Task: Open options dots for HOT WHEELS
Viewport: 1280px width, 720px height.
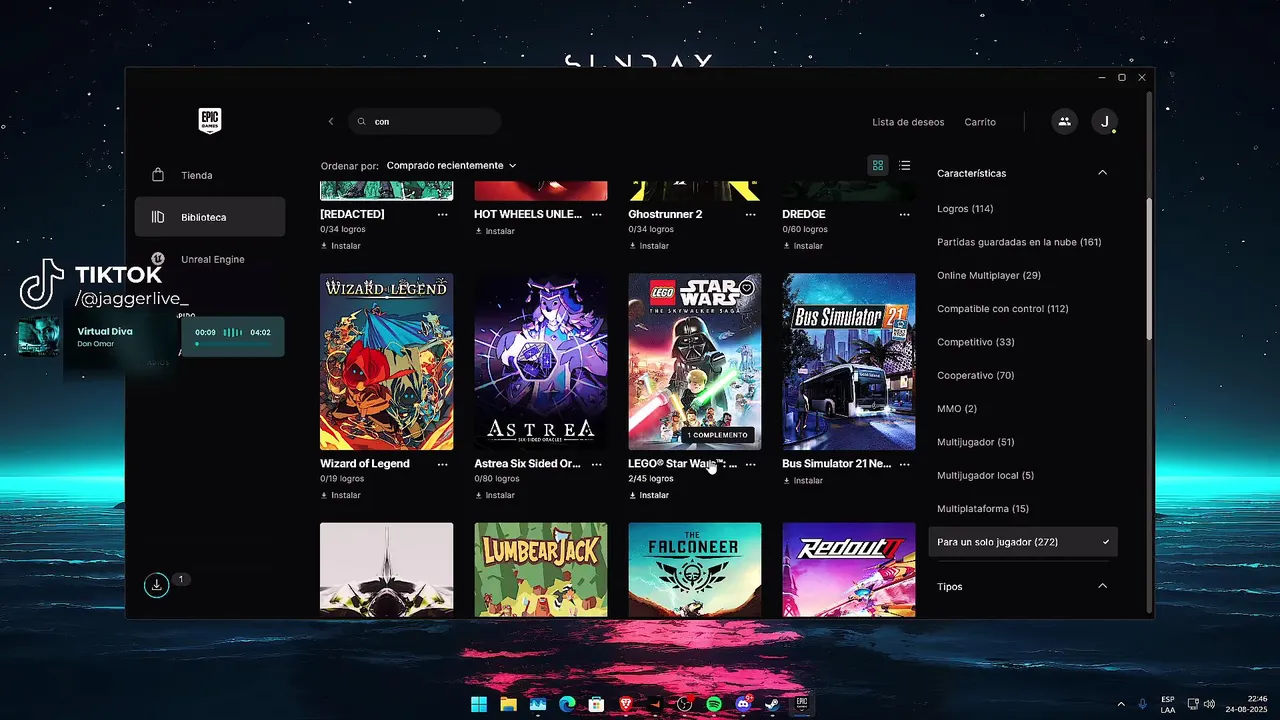Action: click(597, 214)
